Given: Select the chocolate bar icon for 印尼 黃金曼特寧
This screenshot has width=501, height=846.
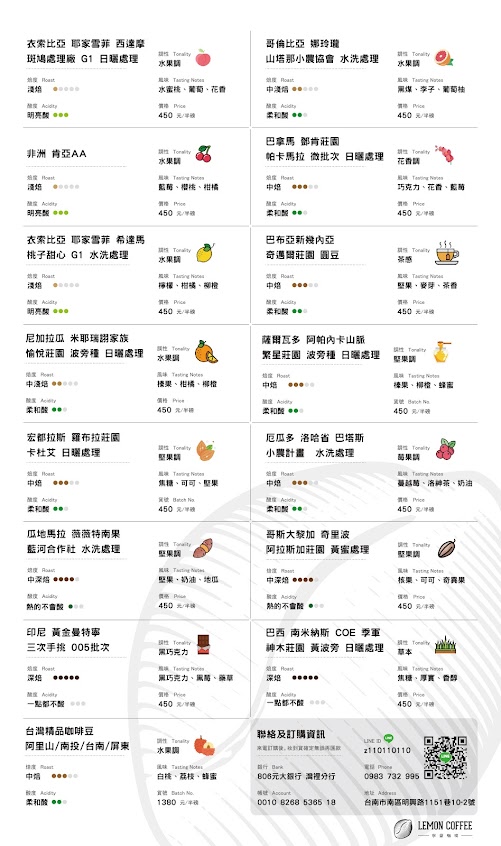Looking at the screenshot, I should [203, 645].
